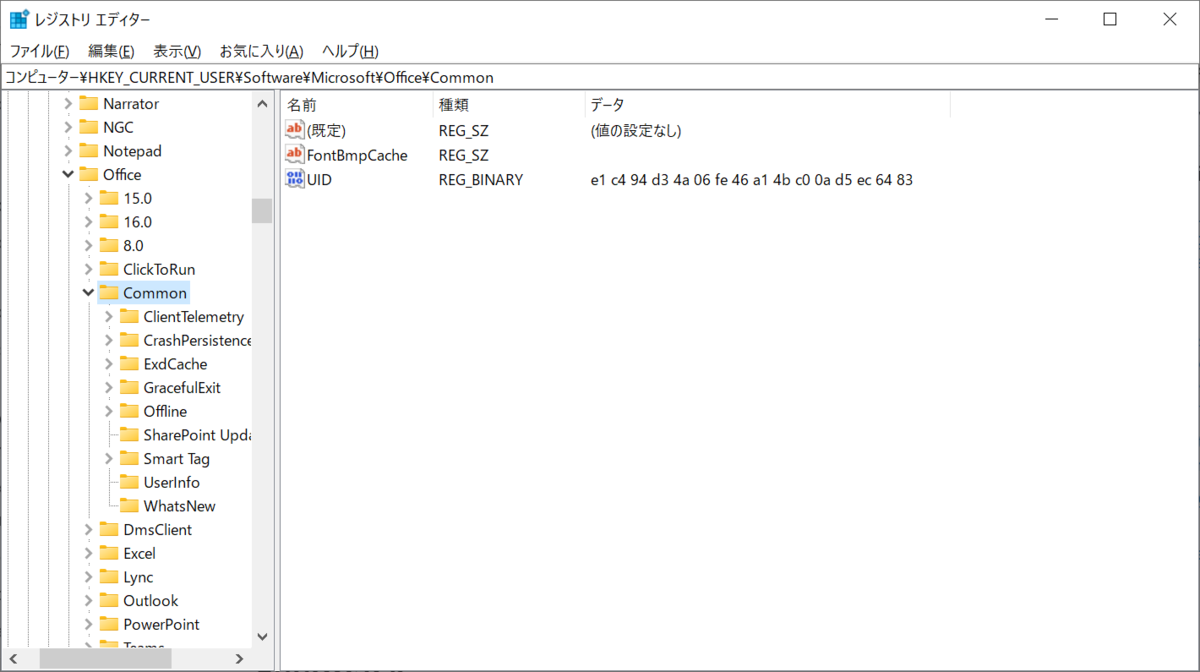Open the ヘルプ(H) menu

[x=350, y=51]
